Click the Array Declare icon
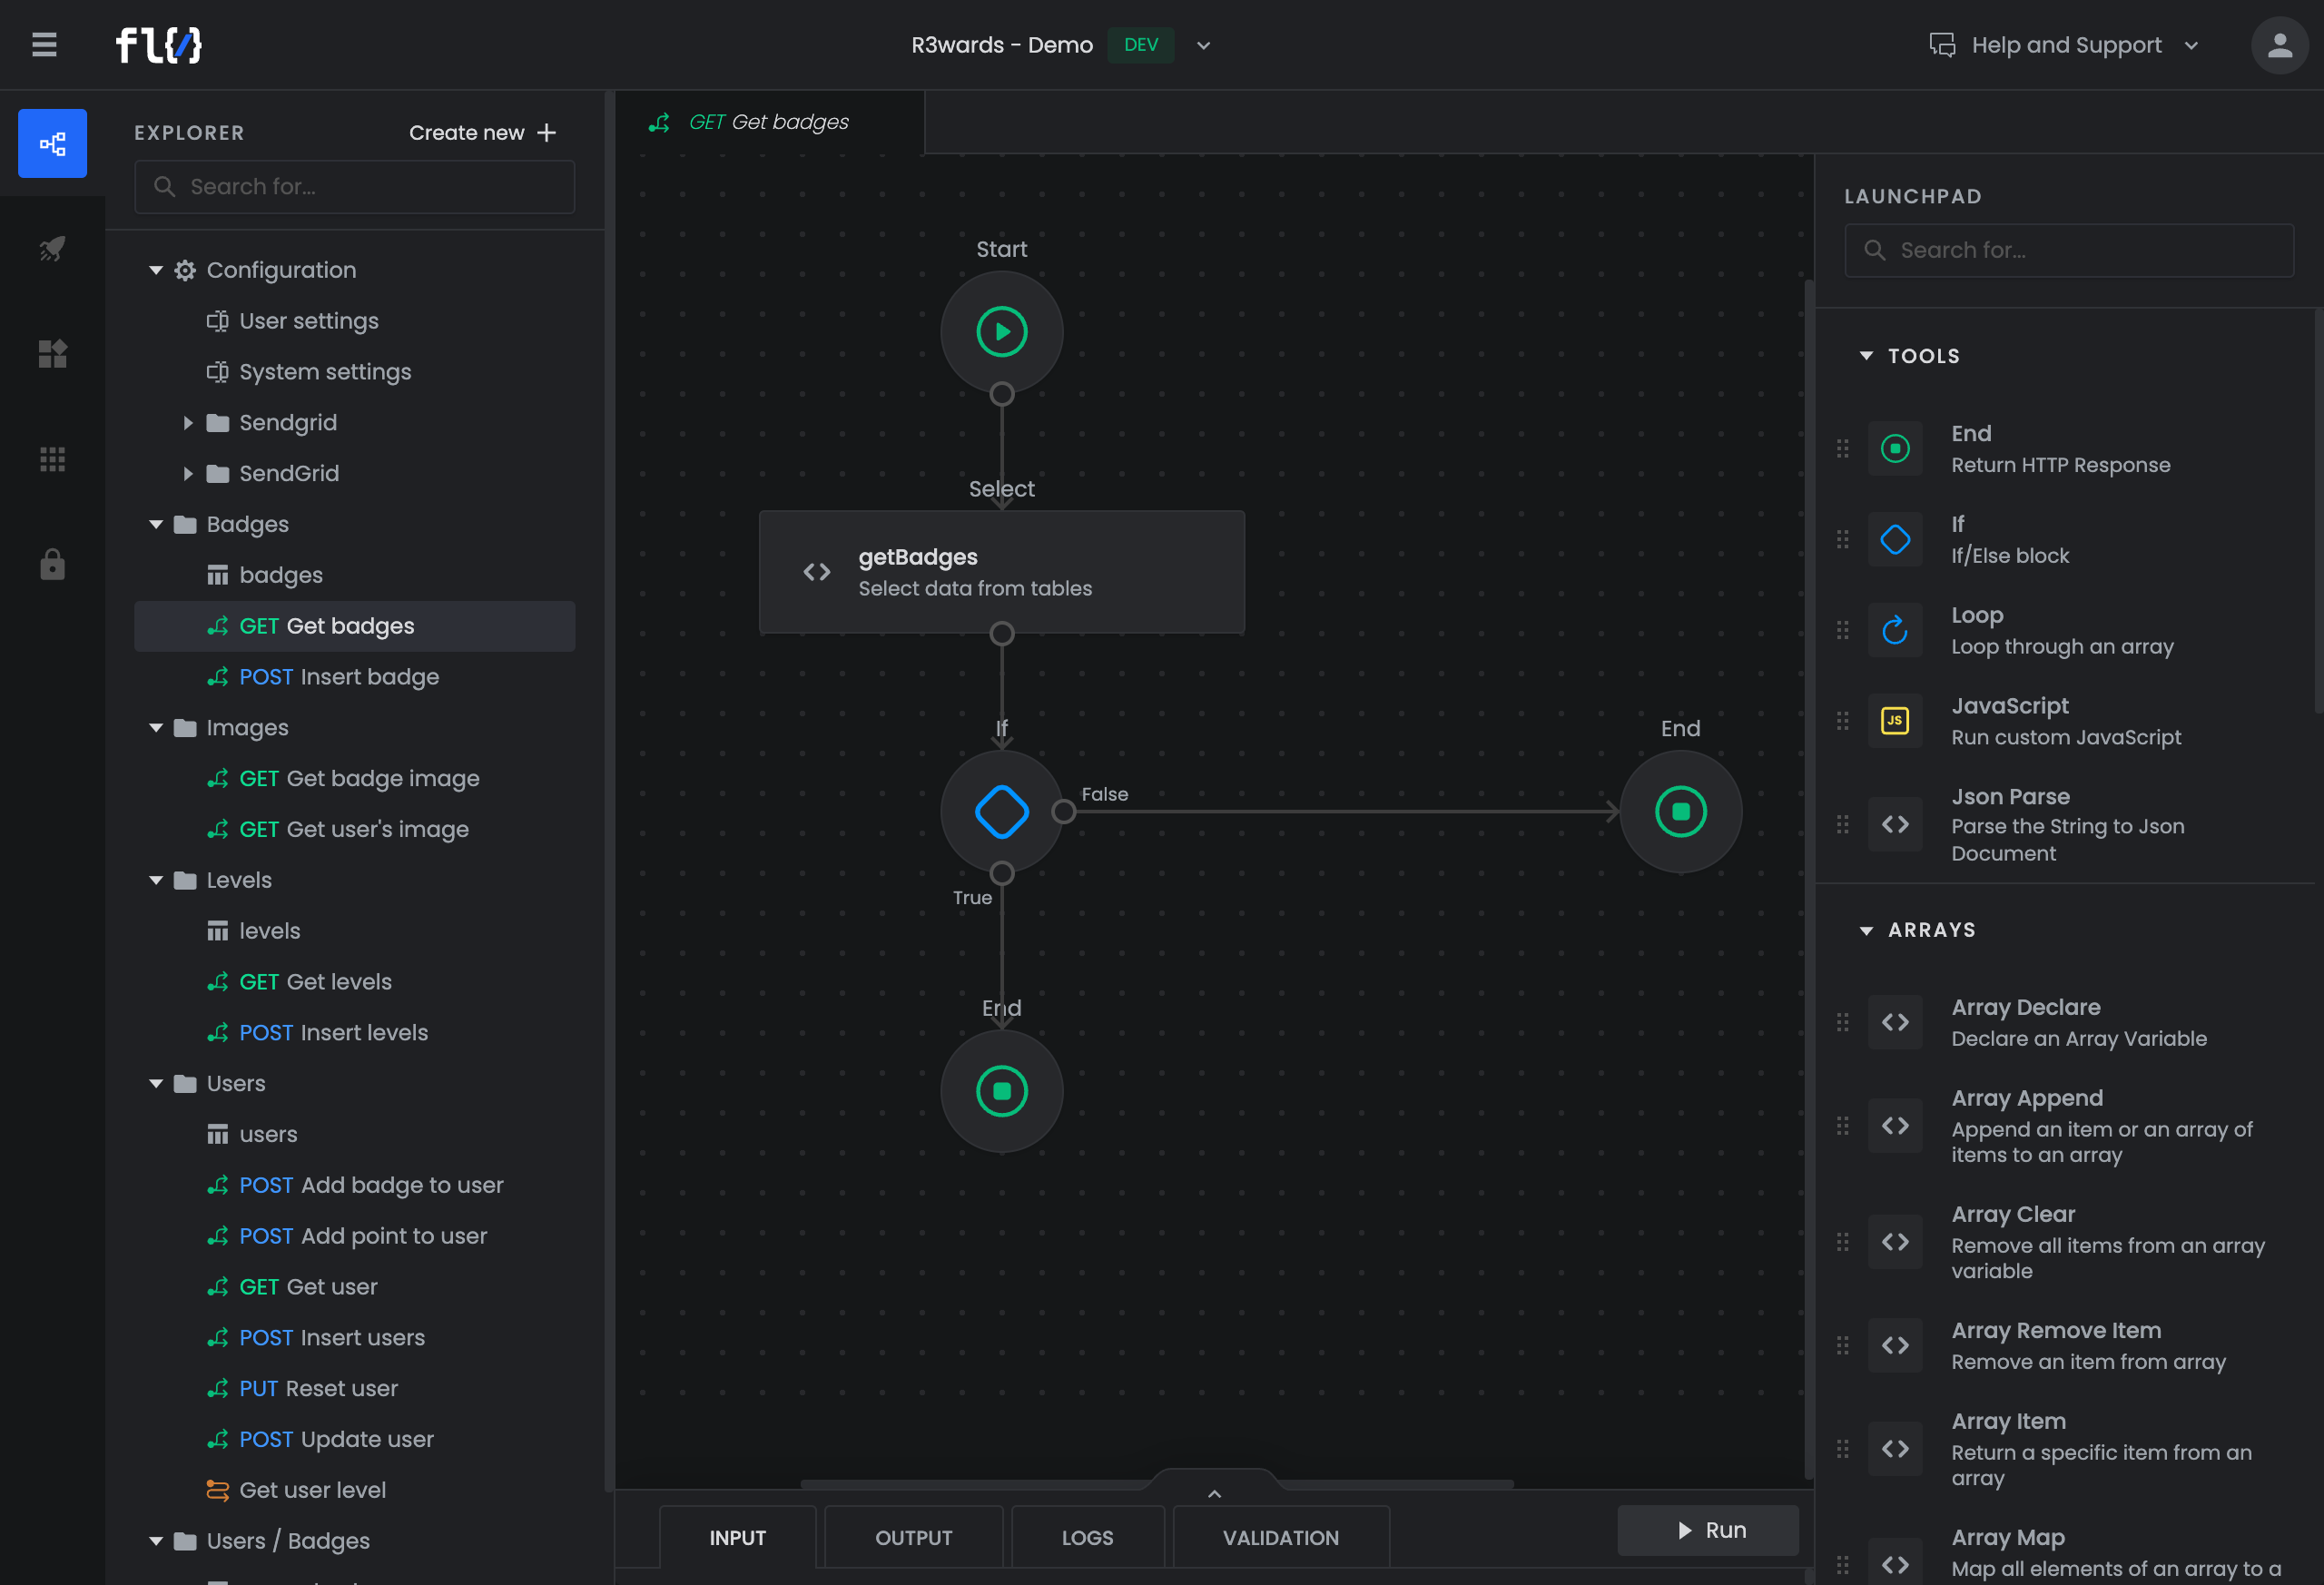Image resolution: width=2324 pixels, height=1585 pixels. click(1894, 1022)
